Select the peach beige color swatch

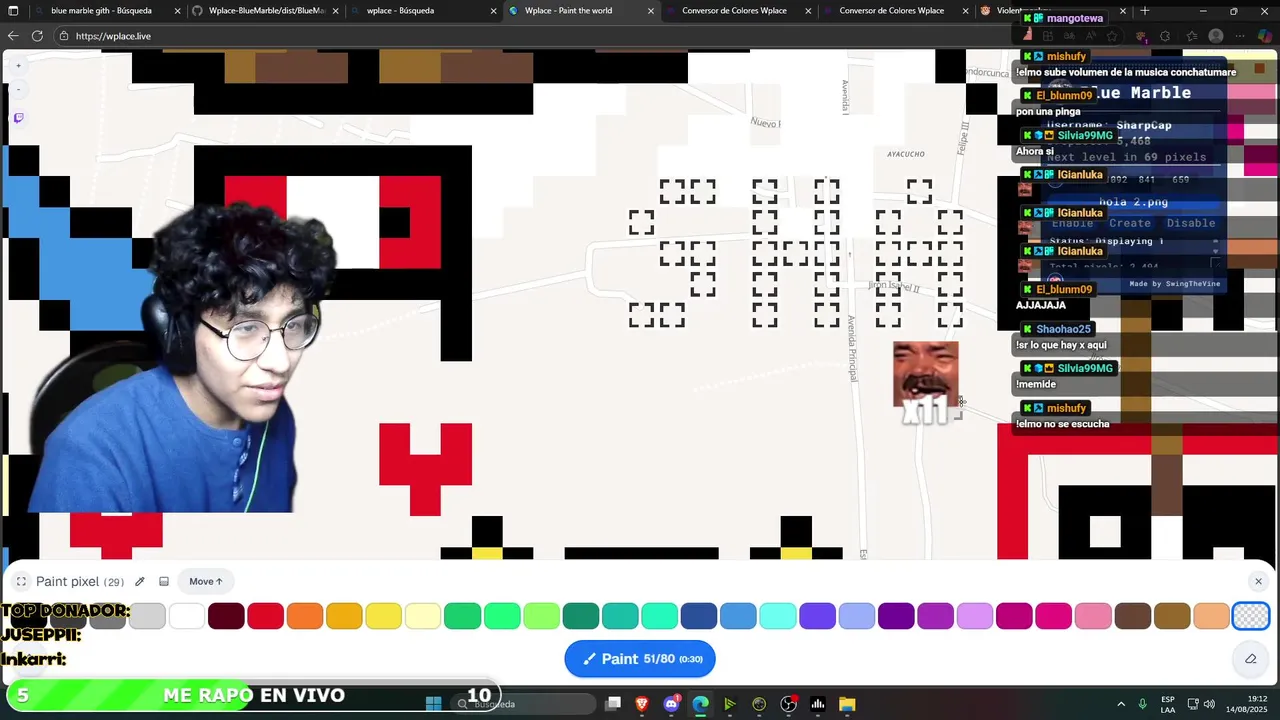1212,616
